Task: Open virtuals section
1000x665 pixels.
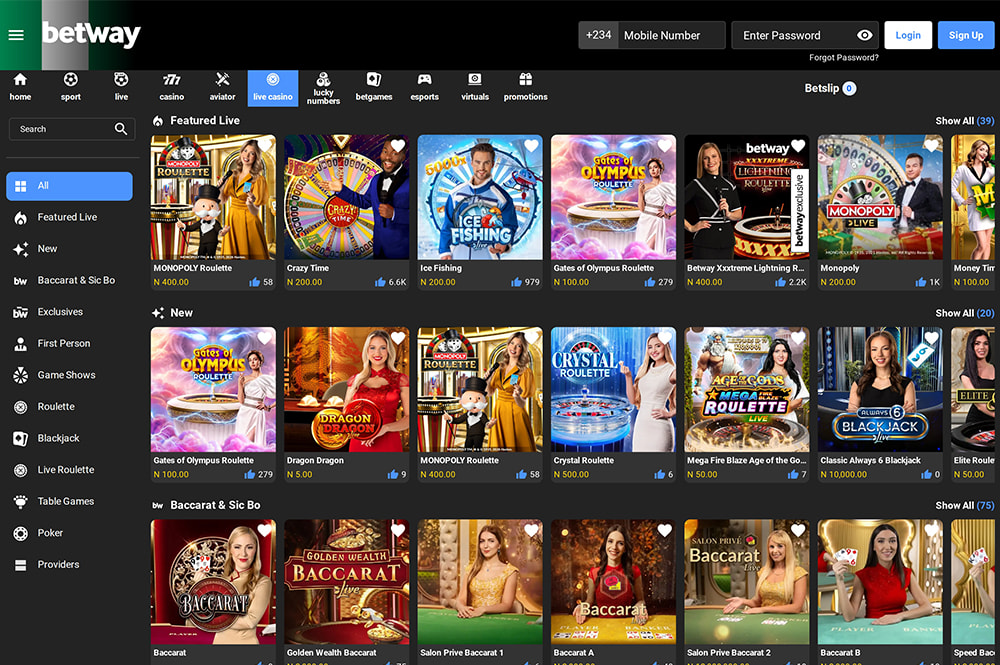Action: point(475,87)
